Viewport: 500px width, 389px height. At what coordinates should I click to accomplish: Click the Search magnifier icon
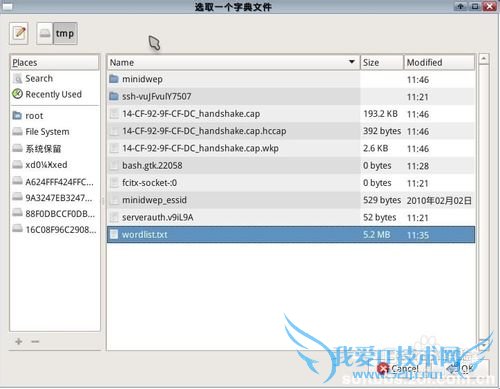click(17, 79)
